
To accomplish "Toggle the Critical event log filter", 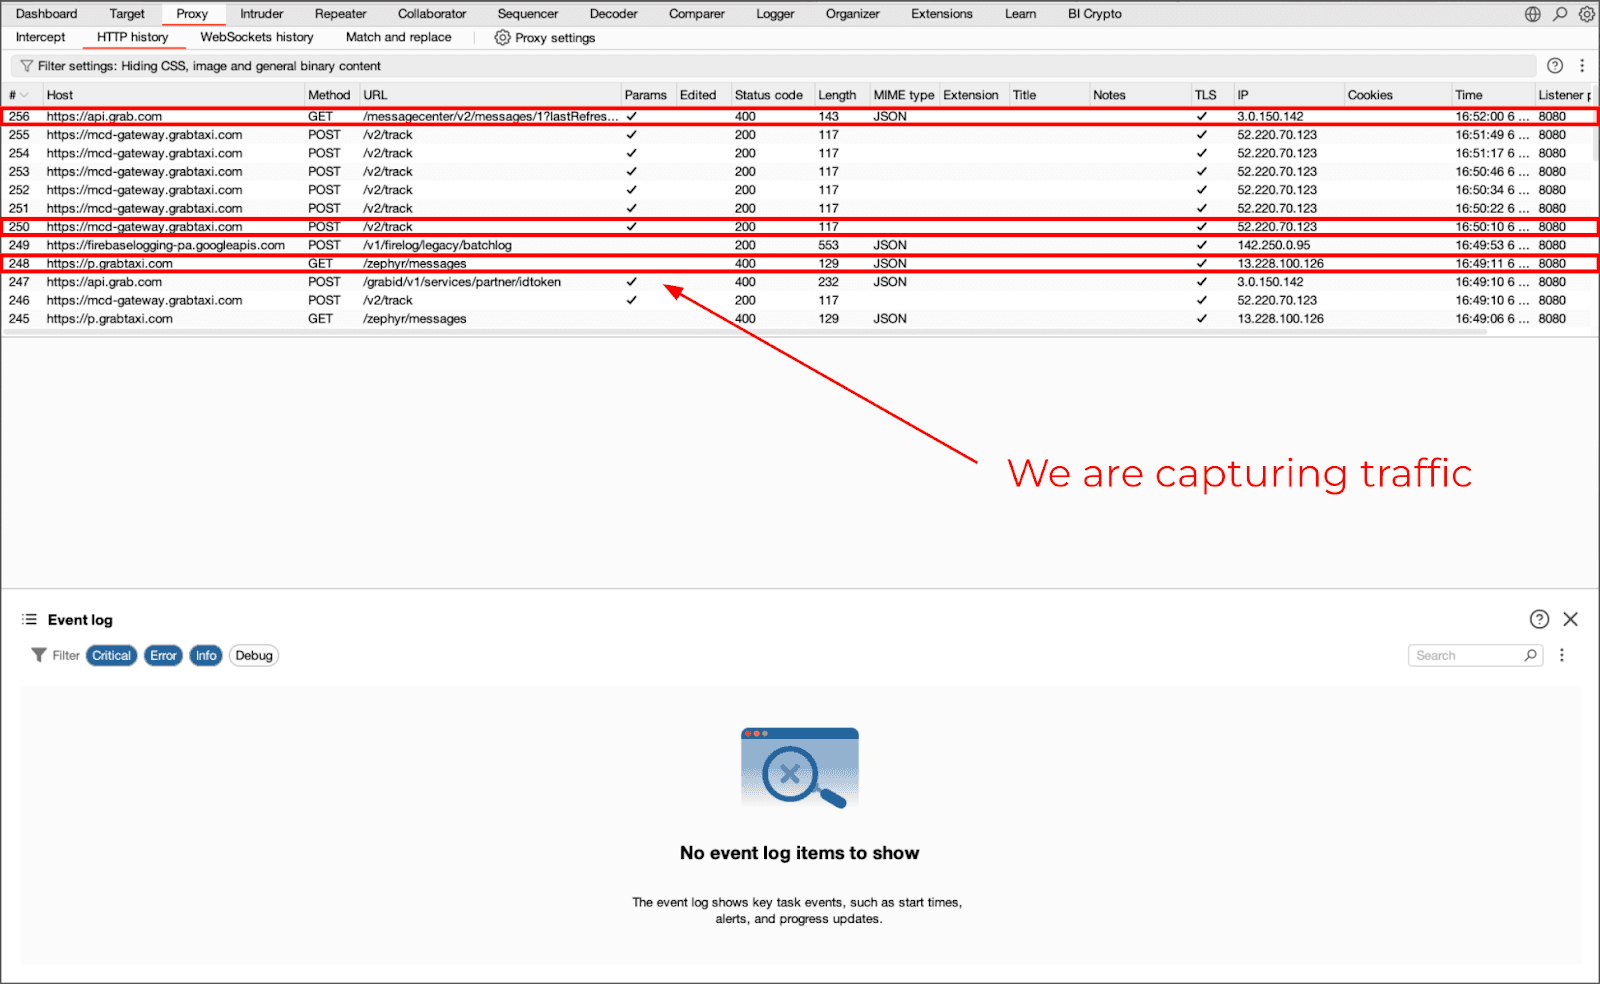I will (x=110, y=655).
